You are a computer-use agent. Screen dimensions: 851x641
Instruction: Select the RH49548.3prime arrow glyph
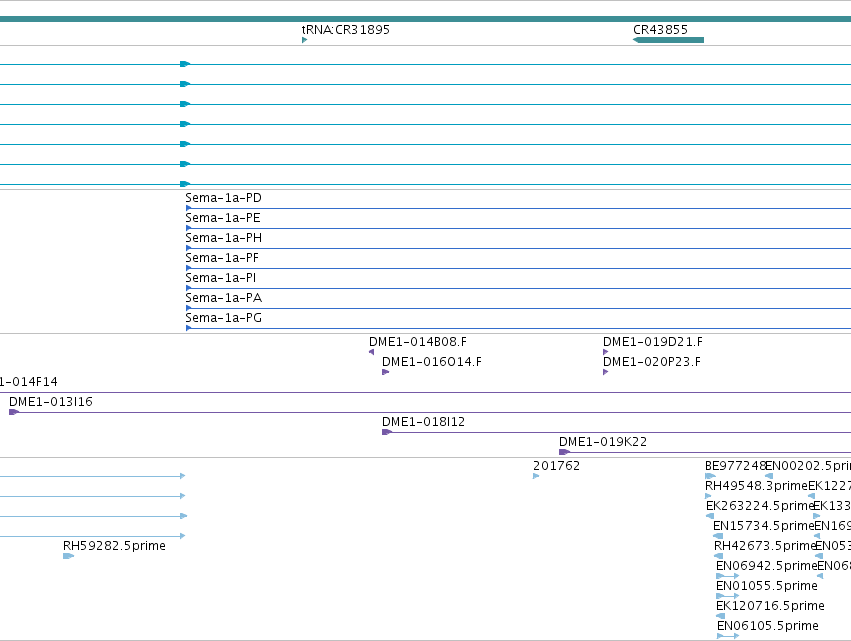point(708,496)
